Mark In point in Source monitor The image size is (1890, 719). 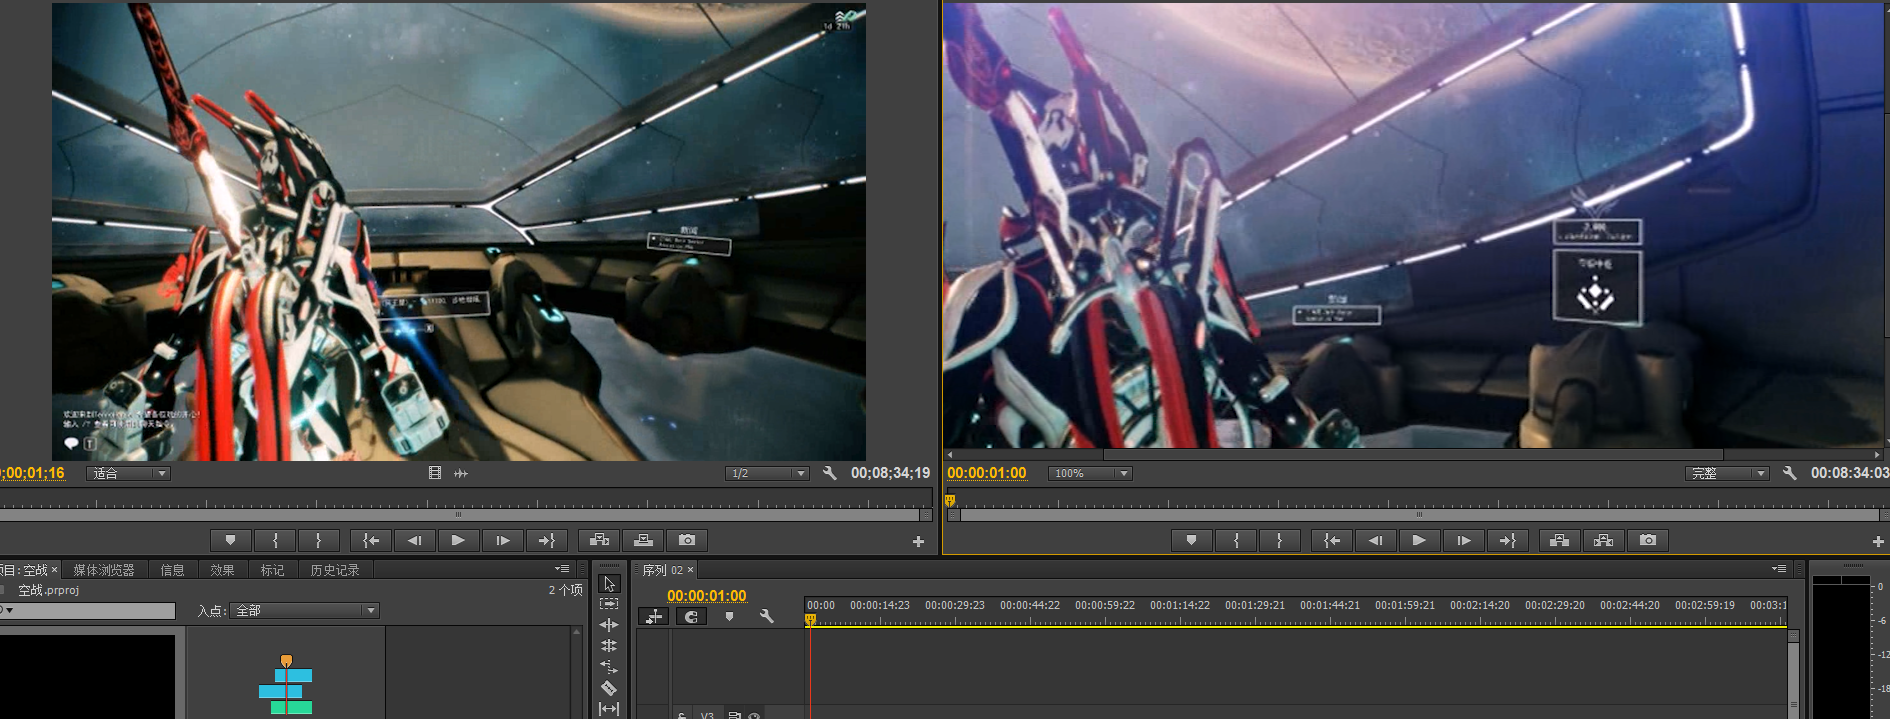click(x=275, y=540)
